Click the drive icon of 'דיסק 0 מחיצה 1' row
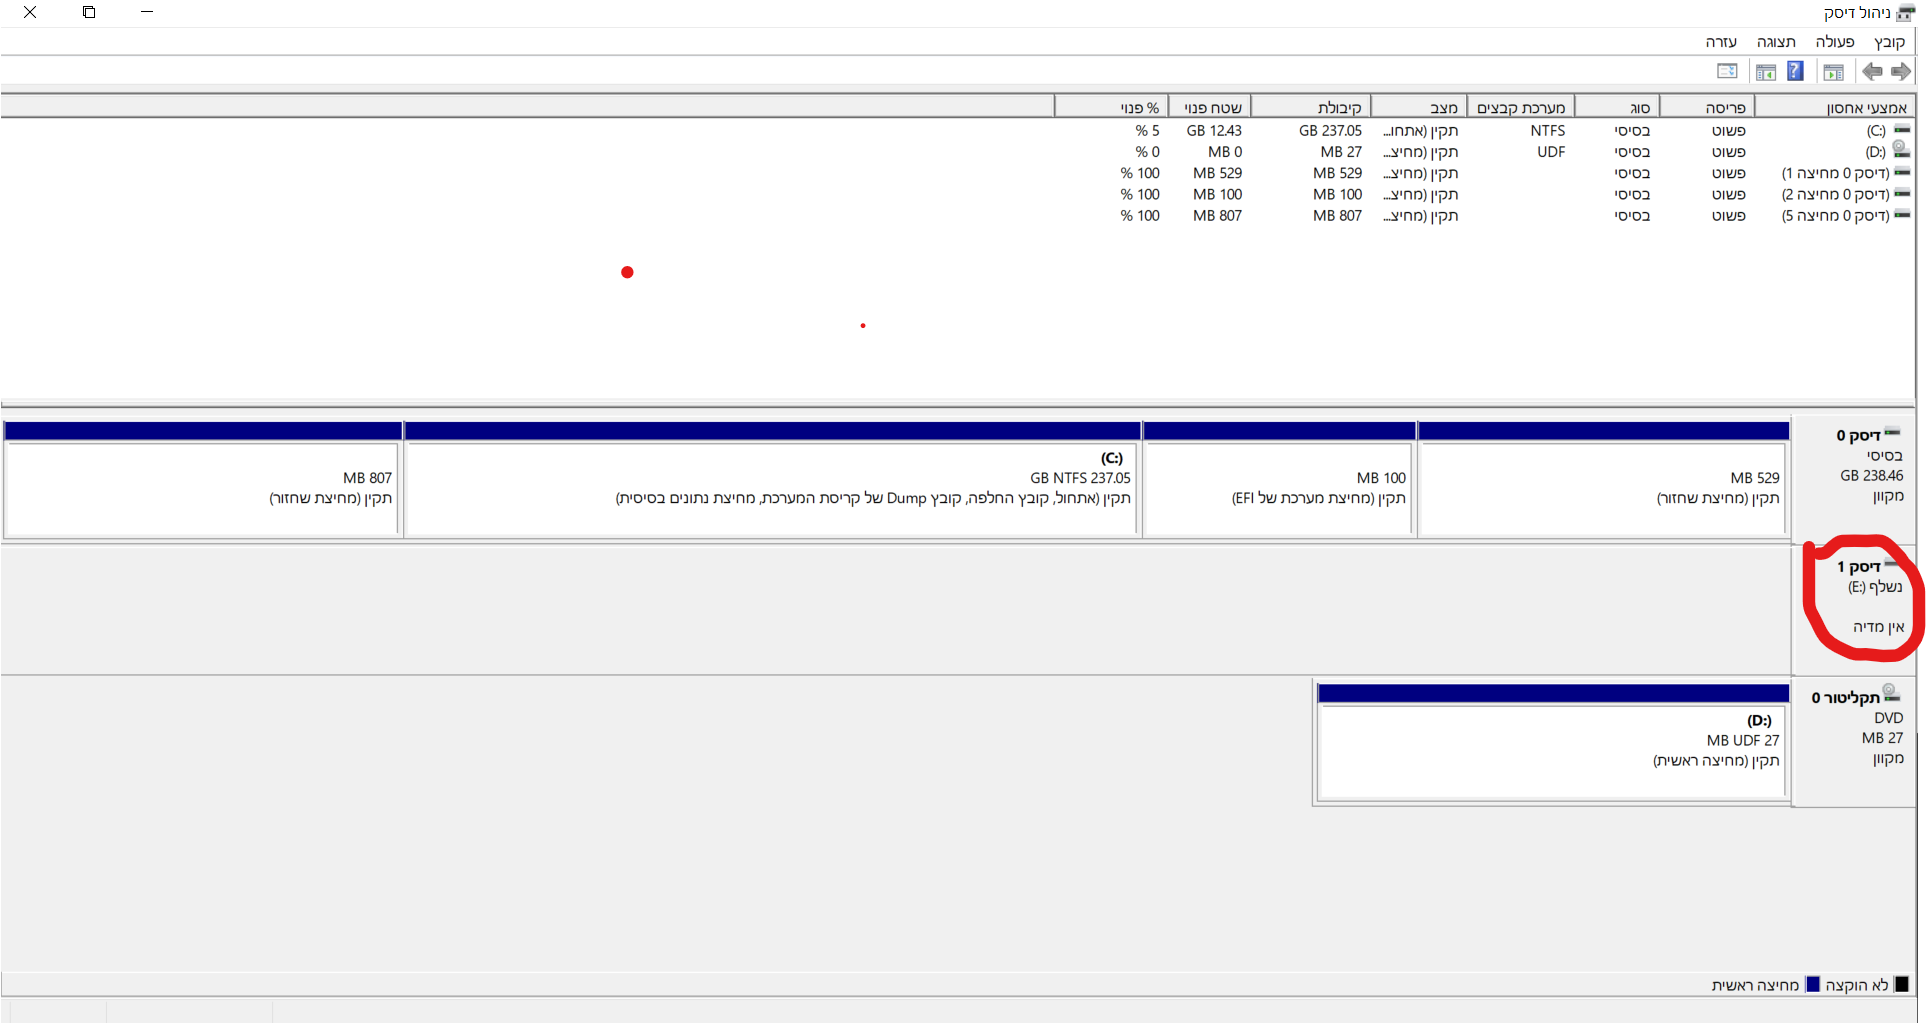This screenshot has width=1926, height=1023. 1902,173
